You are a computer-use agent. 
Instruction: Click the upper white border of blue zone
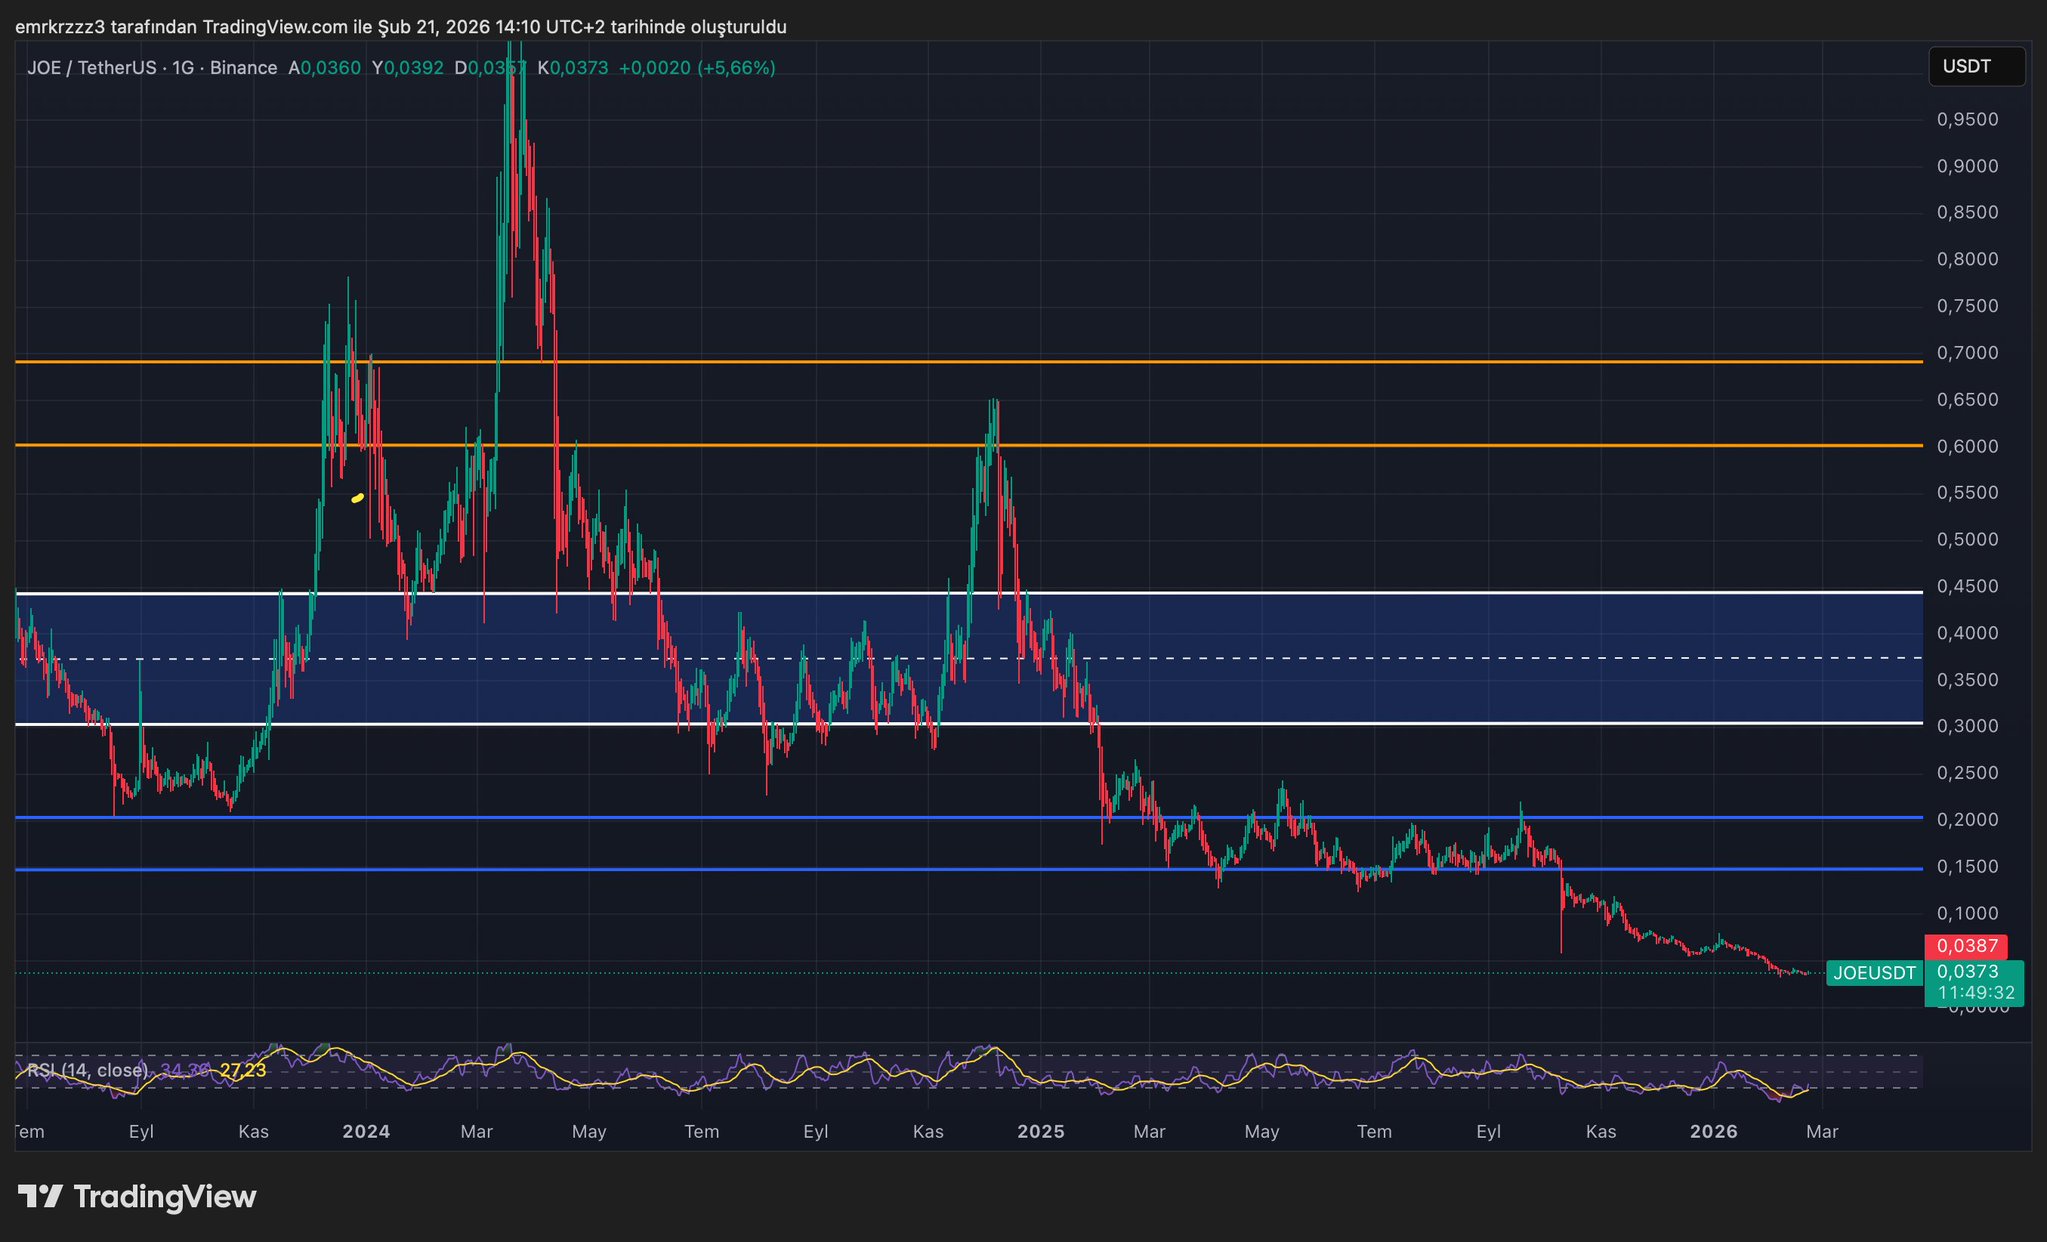(x=1200, y=593)
